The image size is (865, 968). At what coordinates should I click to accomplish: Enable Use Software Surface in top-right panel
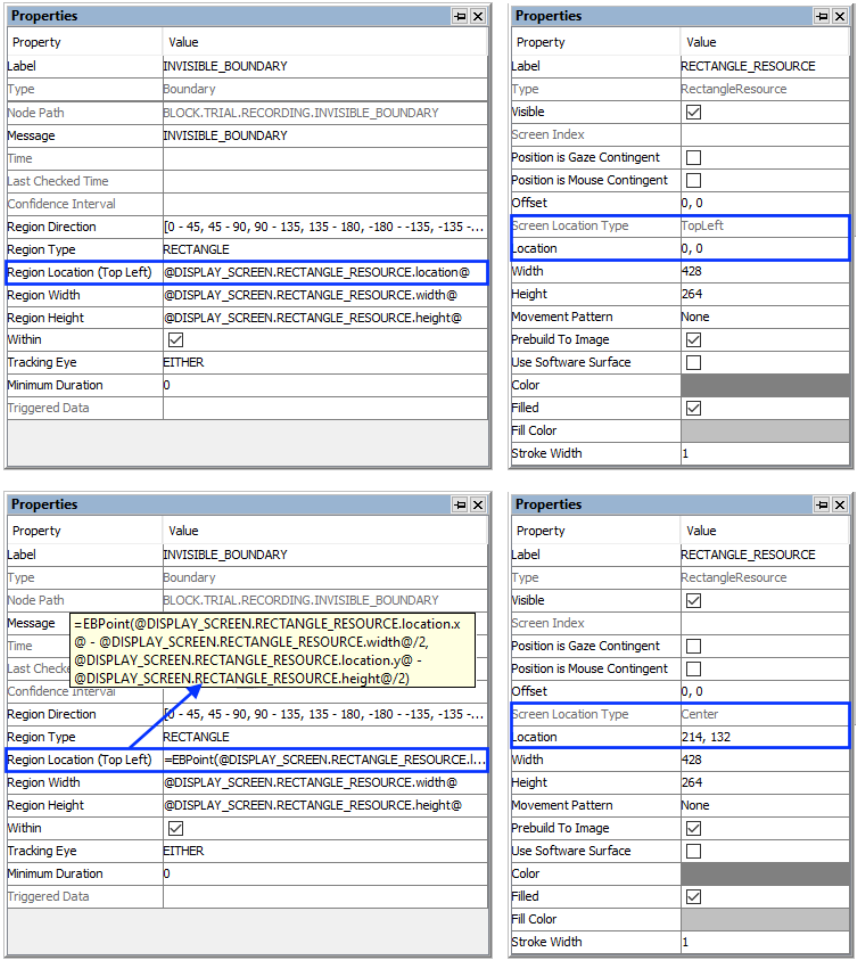(693, 362)
